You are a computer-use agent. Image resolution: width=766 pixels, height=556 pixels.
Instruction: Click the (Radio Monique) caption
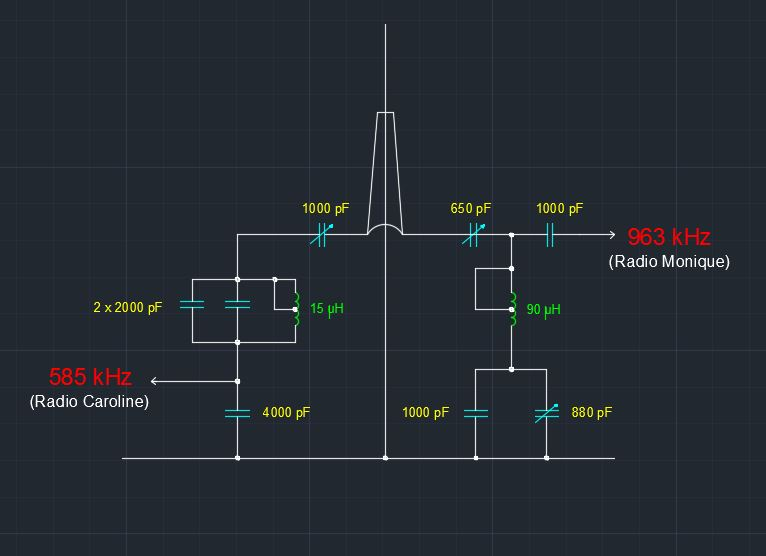[669, 262]
